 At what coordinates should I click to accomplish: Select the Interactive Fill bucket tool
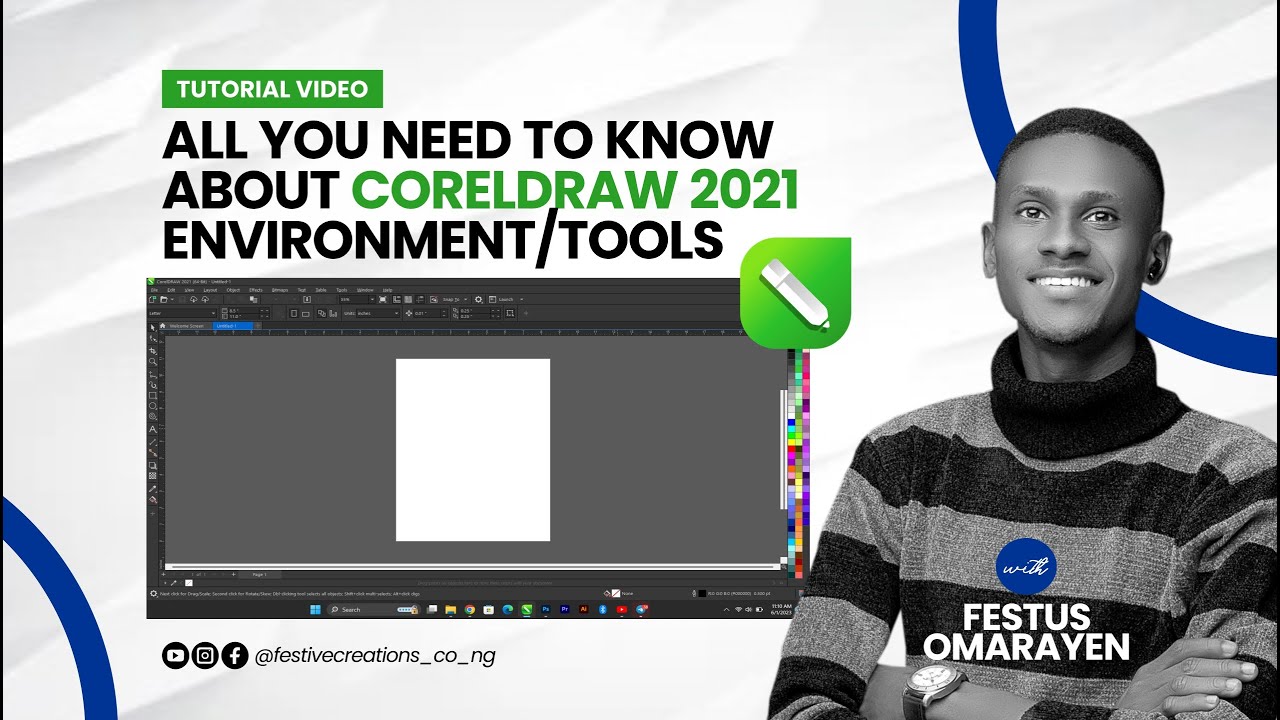point(153,500)
